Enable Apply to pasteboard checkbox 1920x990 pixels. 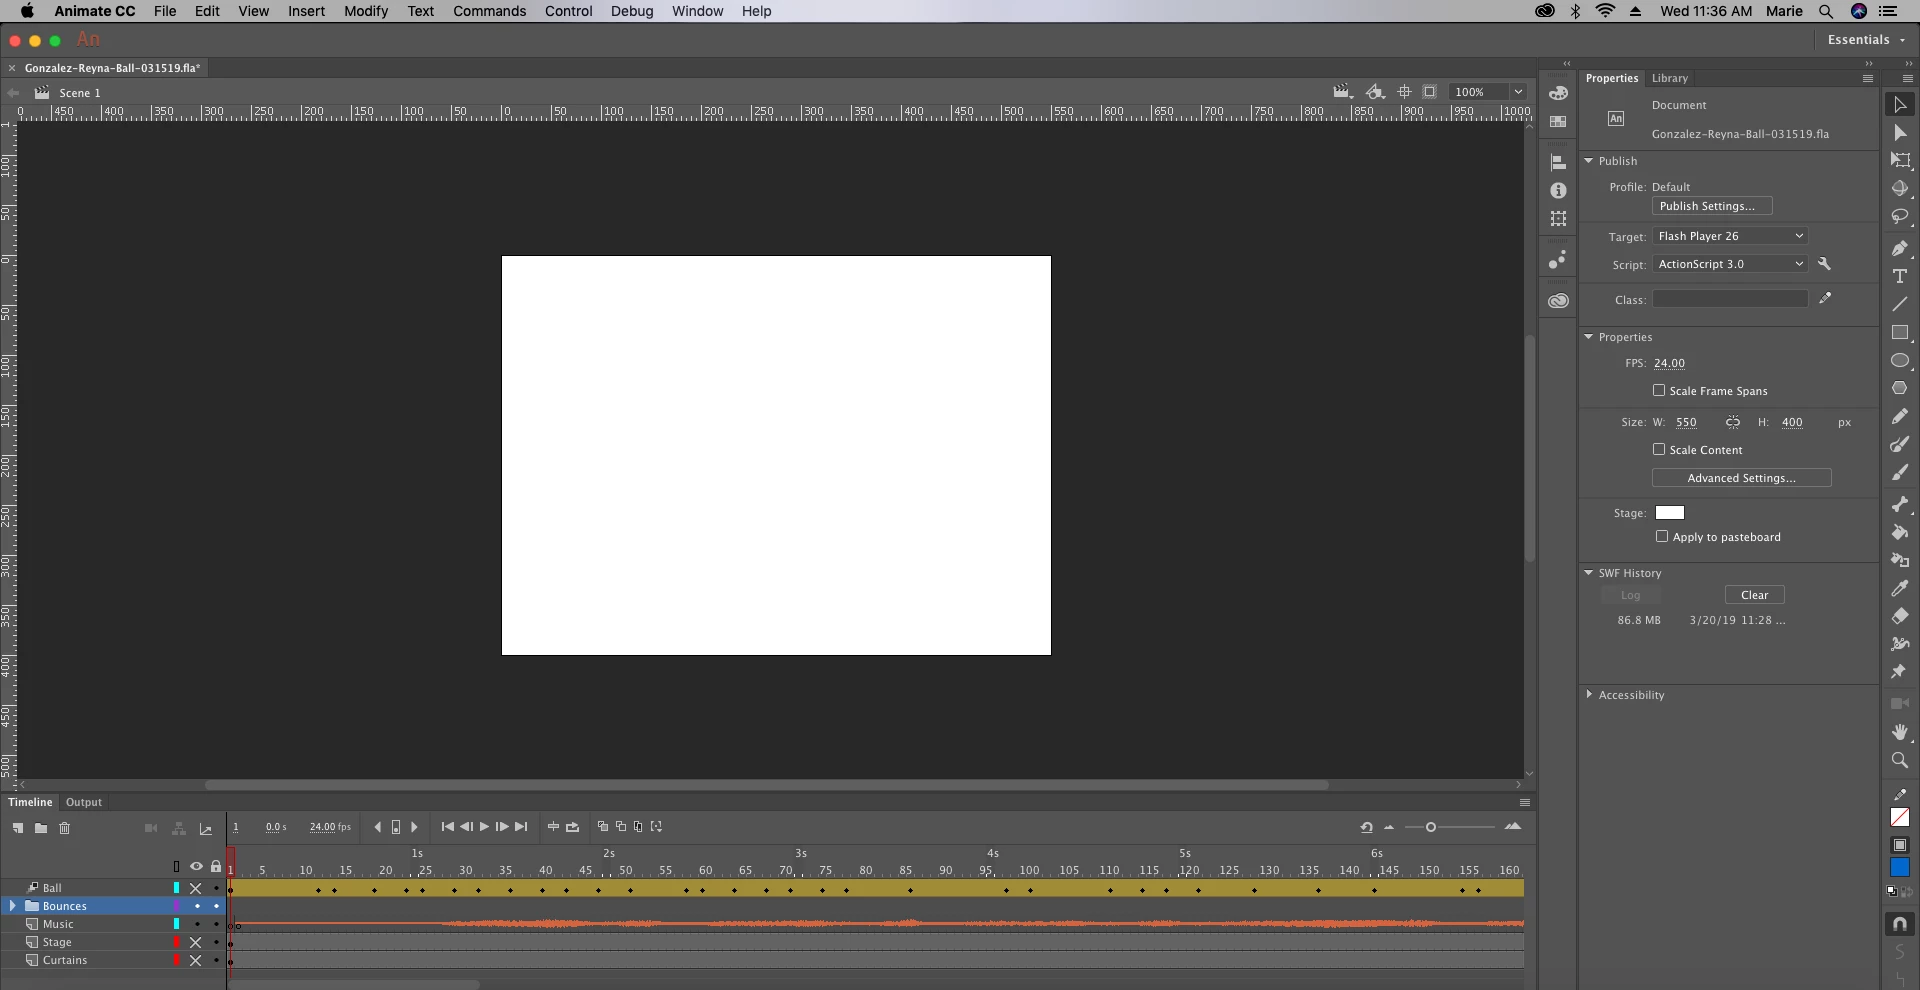1662,537
